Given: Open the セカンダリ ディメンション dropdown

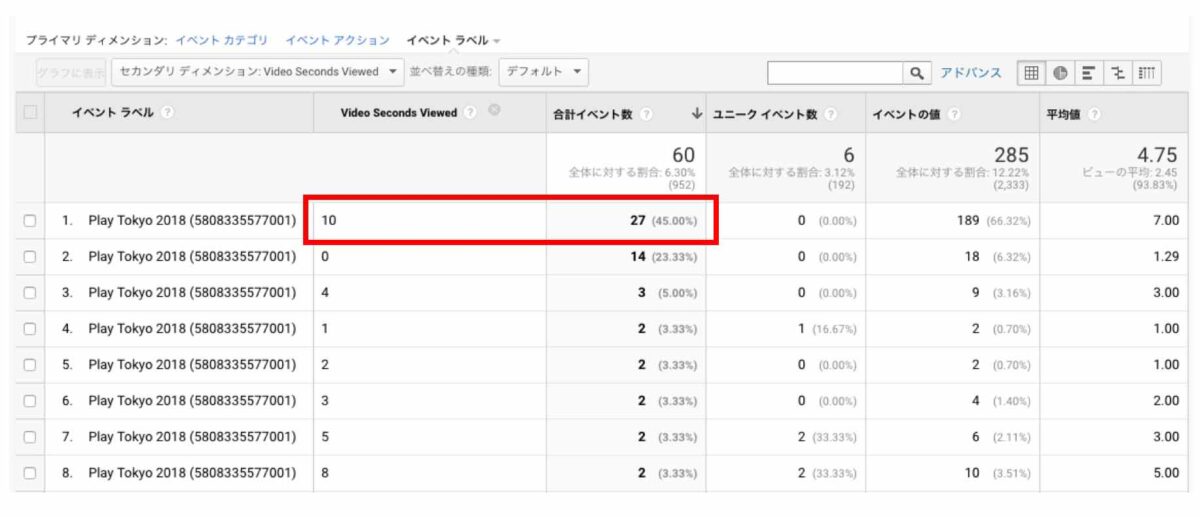Looking at the screenshot, I should 258,72.
